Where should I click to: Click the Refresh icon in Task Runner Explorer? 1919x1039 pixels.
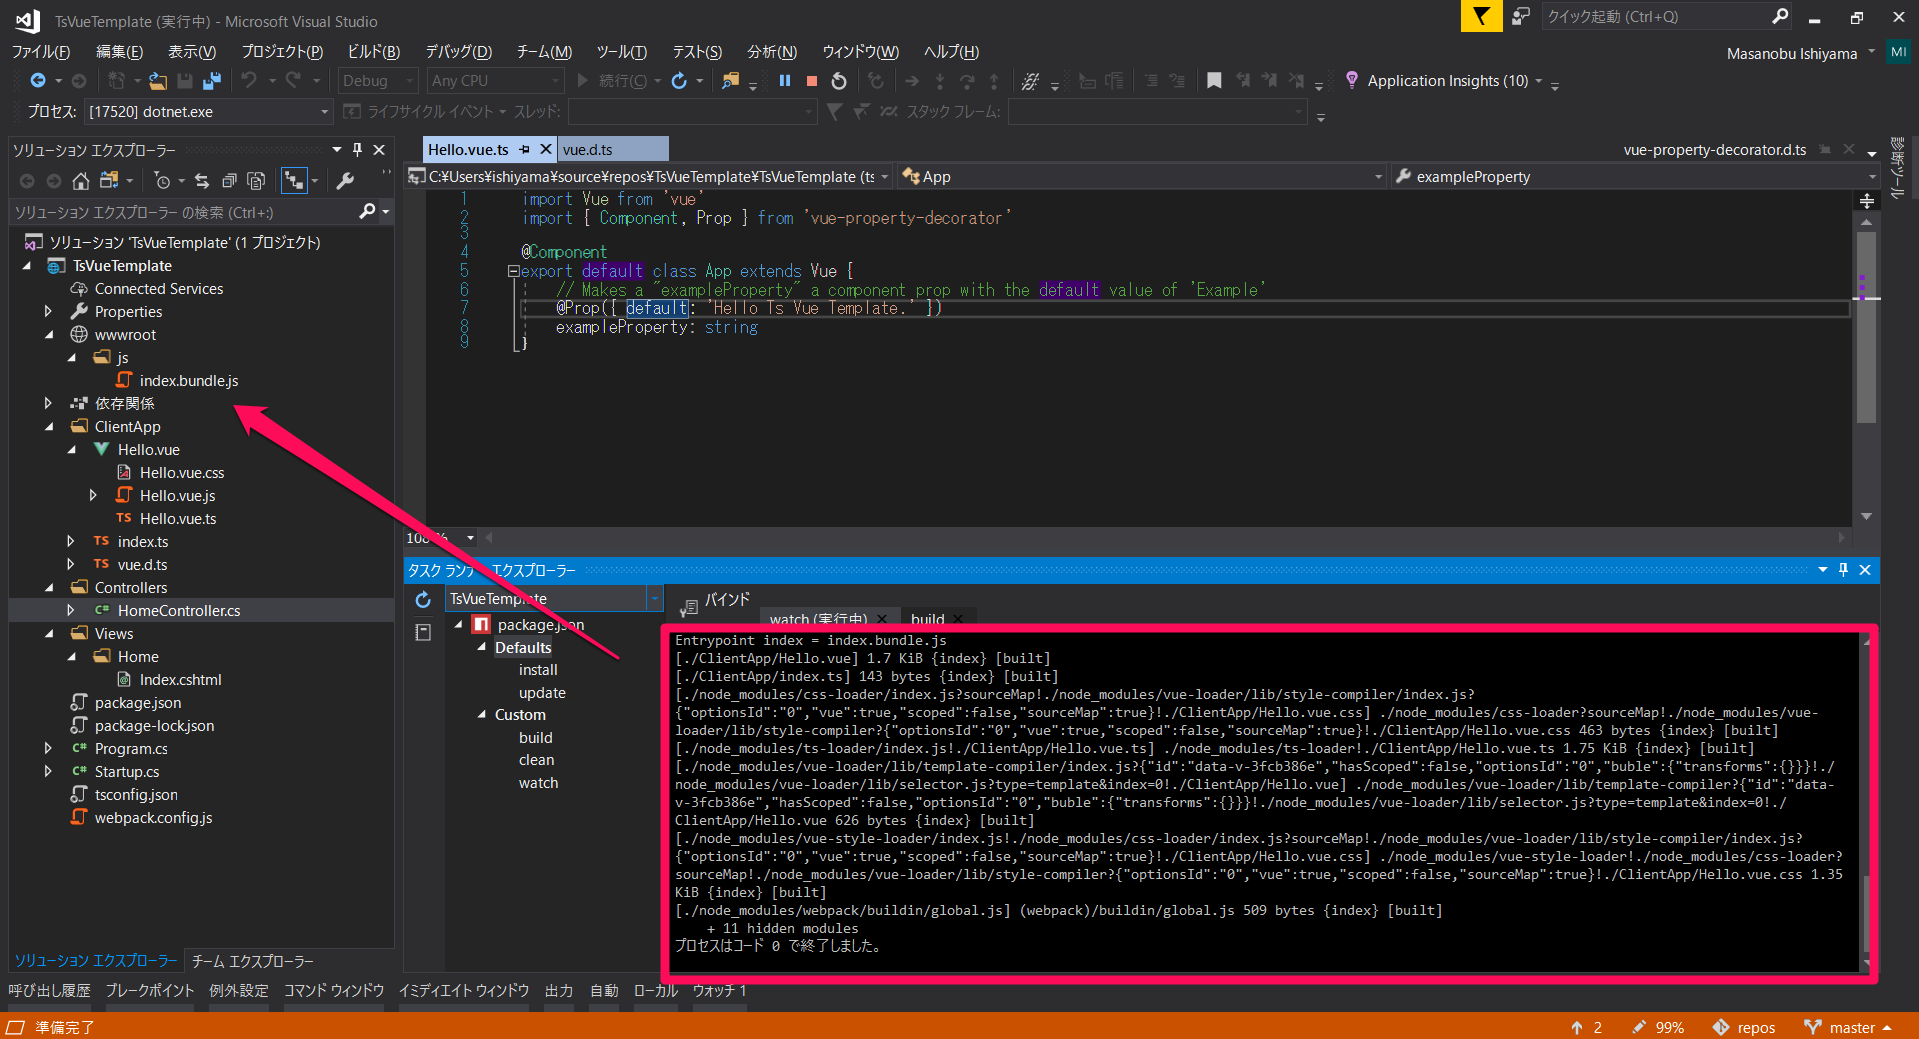click(423, 599)
